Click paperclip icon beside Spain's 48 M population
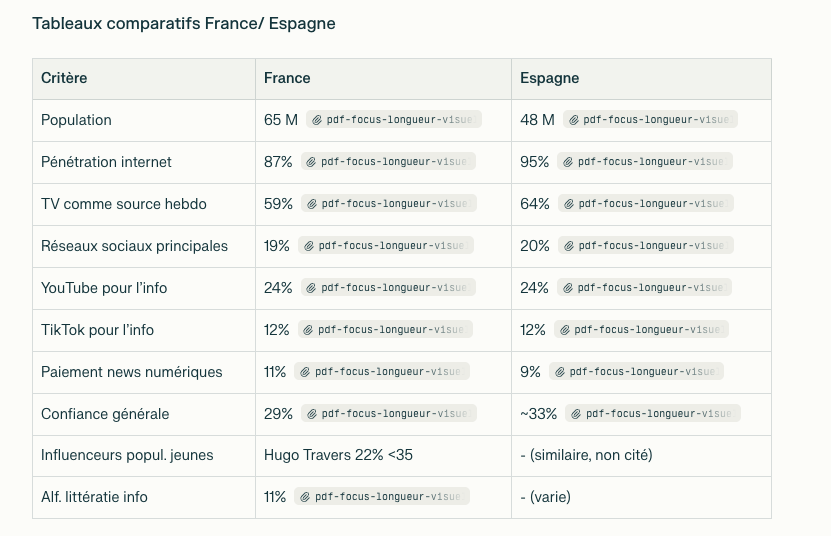 [x=573, y=120]
